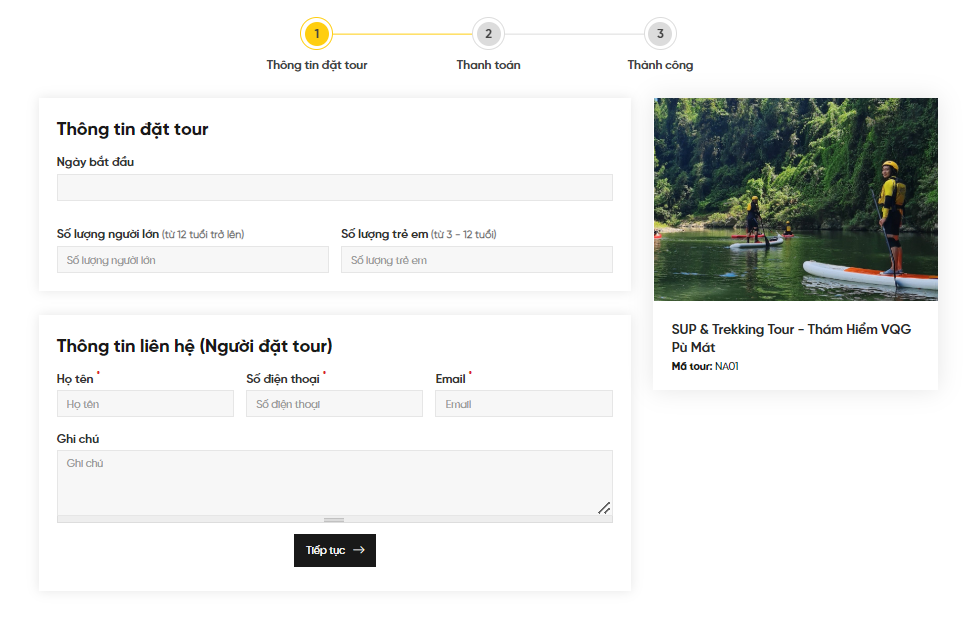Focus the Số lượng trẻ em field
This screenshot has height=629, width=979.
pos(476,260)
